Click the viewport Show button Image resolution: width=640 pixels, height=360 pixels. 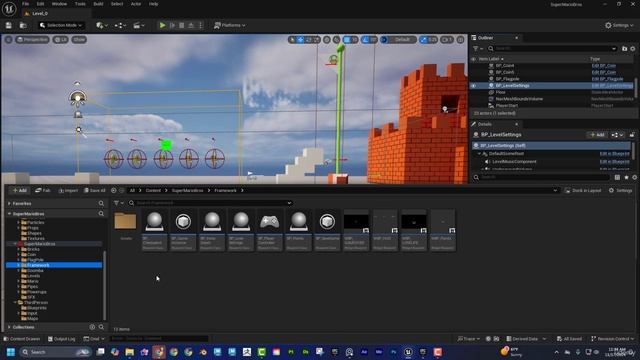pos(79,40)
